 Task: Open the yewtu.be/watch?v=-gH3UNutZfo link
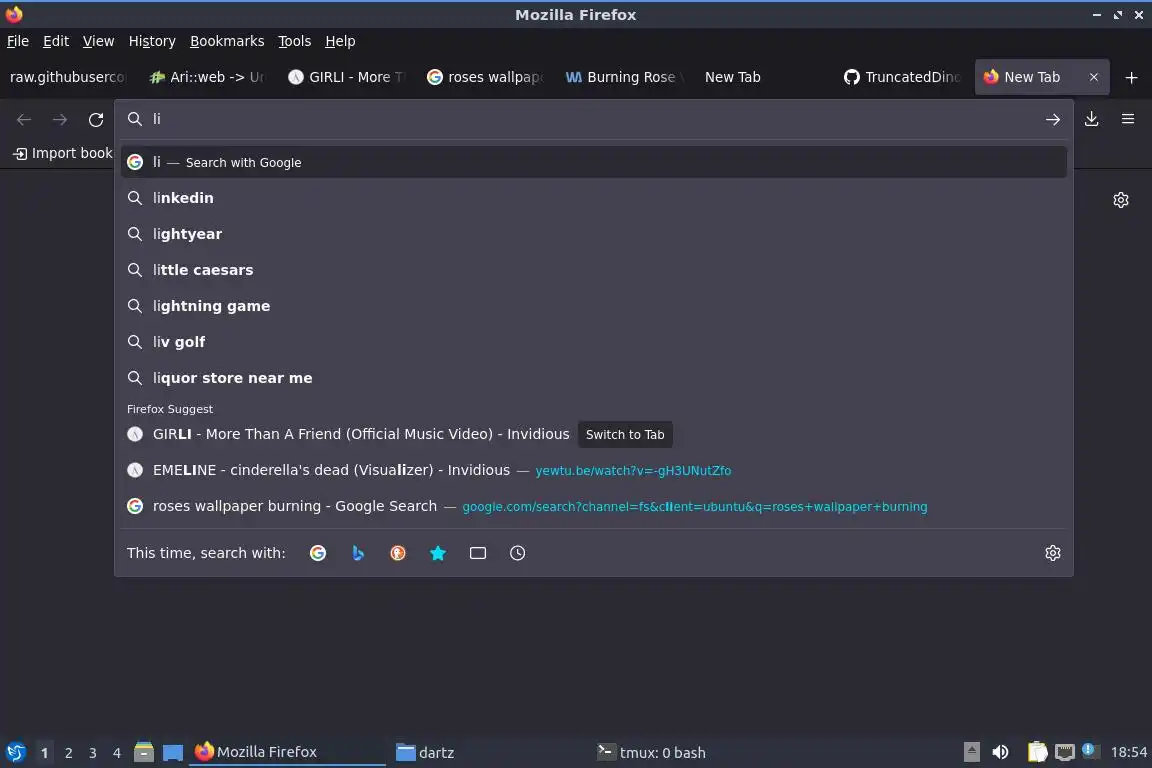point(633,470)
